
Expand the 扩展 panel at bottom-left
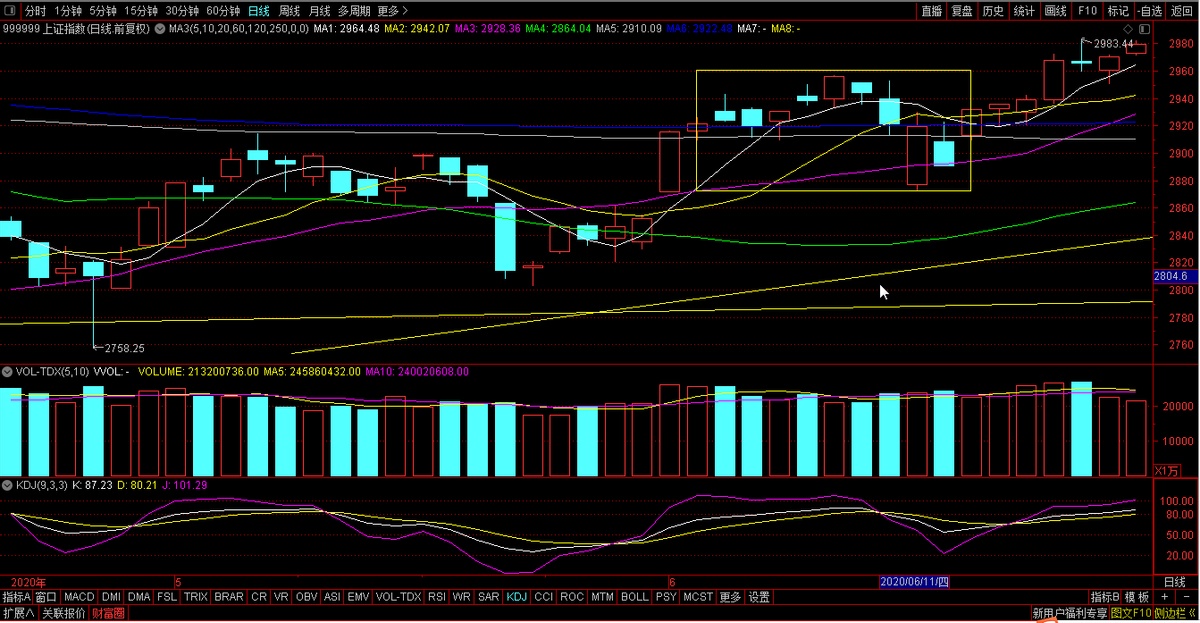18,613
